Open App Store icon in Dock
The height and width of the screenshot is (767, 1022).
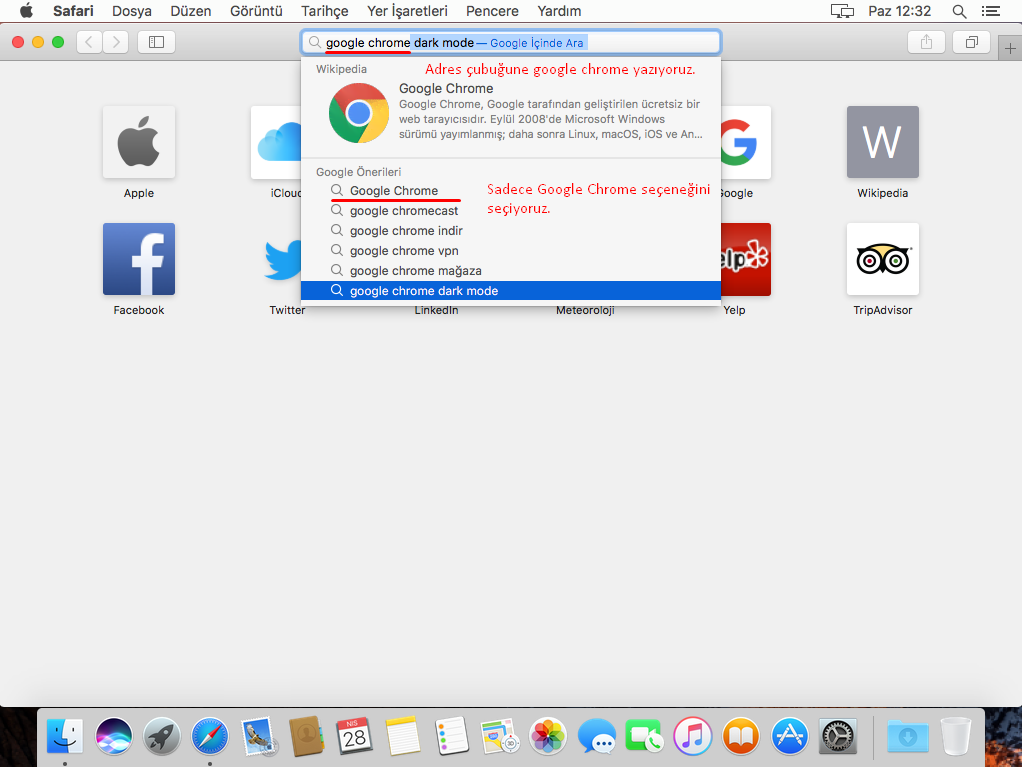tap(789, 736)
